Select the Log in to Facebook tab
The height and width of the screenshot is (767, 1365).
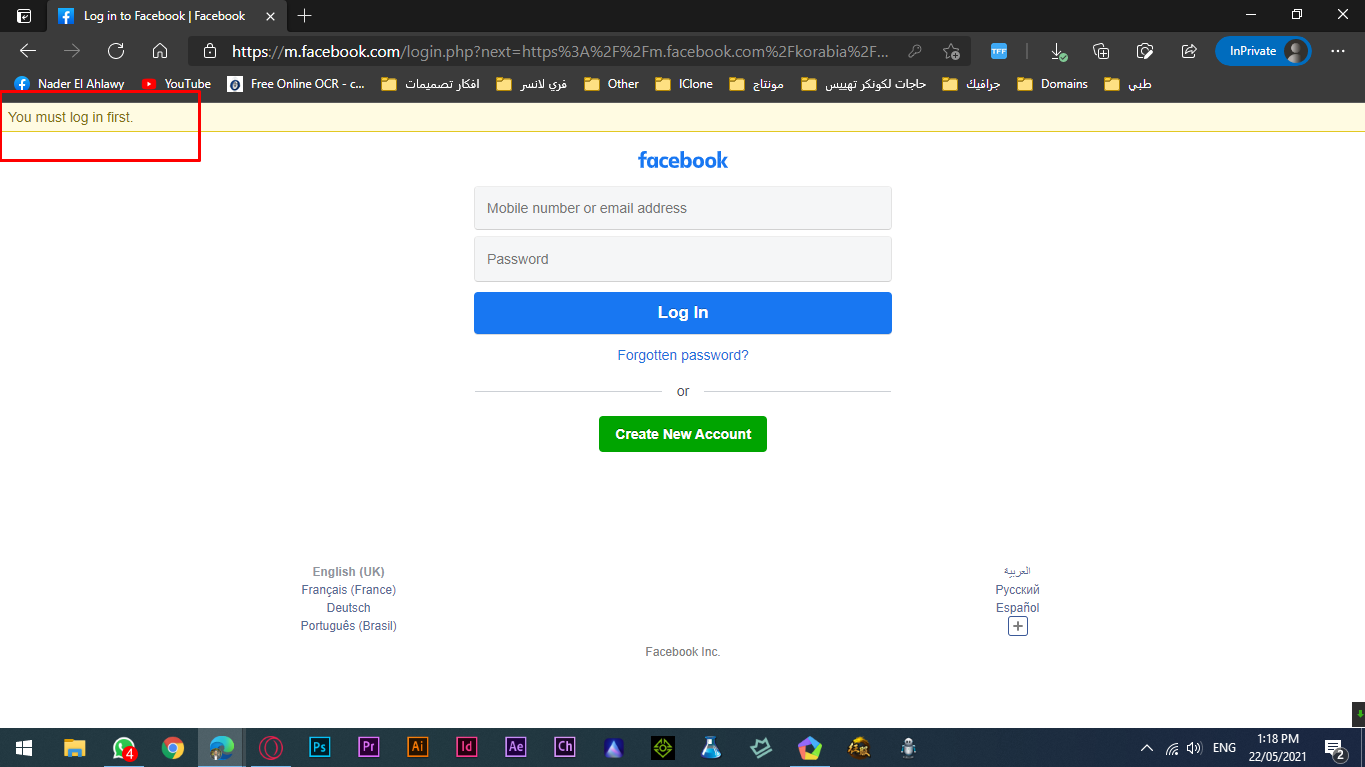[x=166, y=16]
